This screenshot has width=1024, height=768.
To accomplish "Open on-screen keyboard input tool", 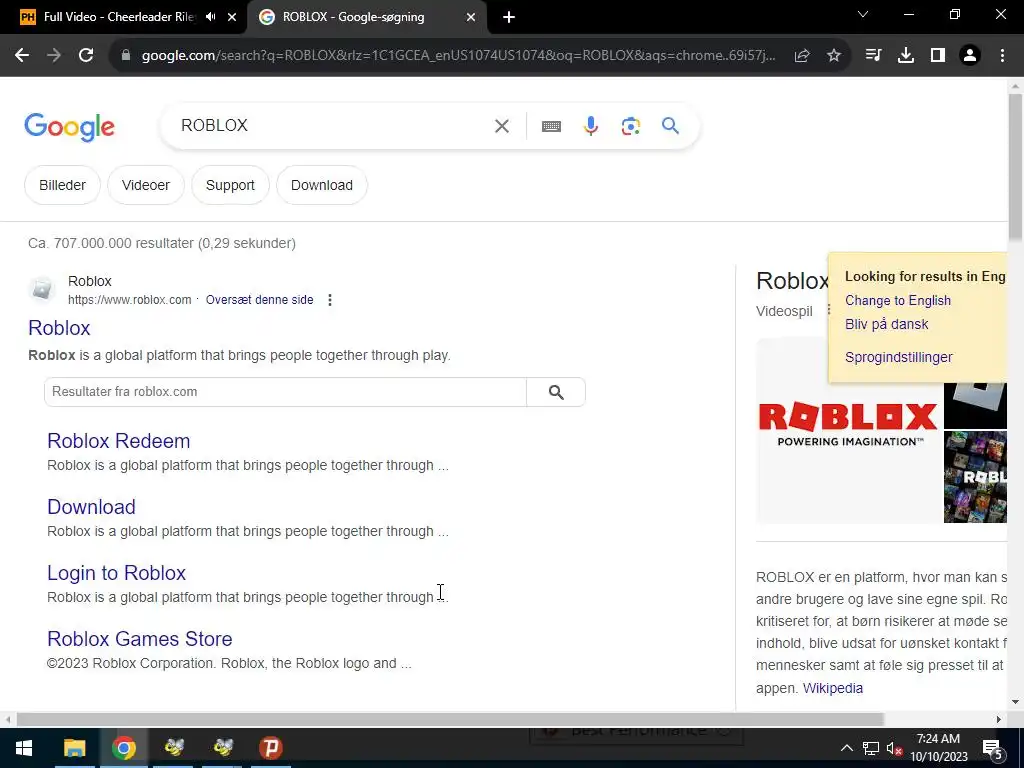I will (x=551, y=126).
